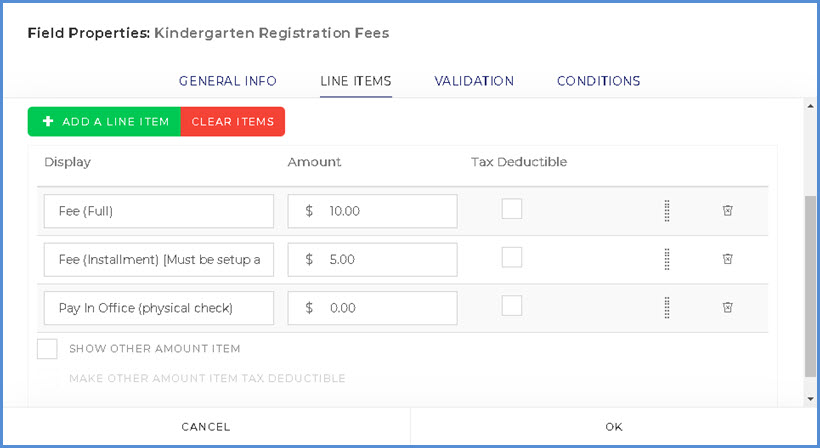Toggle Tax Deductible for Pay In Office
The height and width of the screenshot is (448, 820).
point(512,306)
